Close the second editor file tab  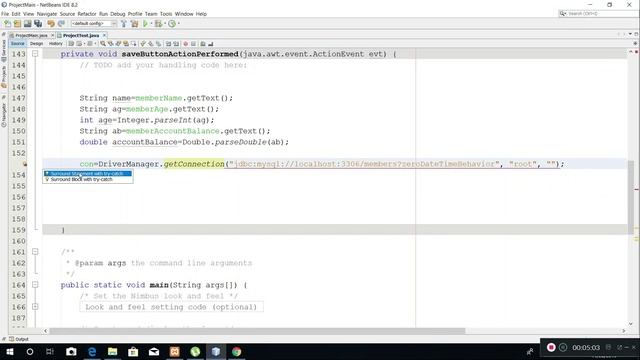tap(104, 36)
